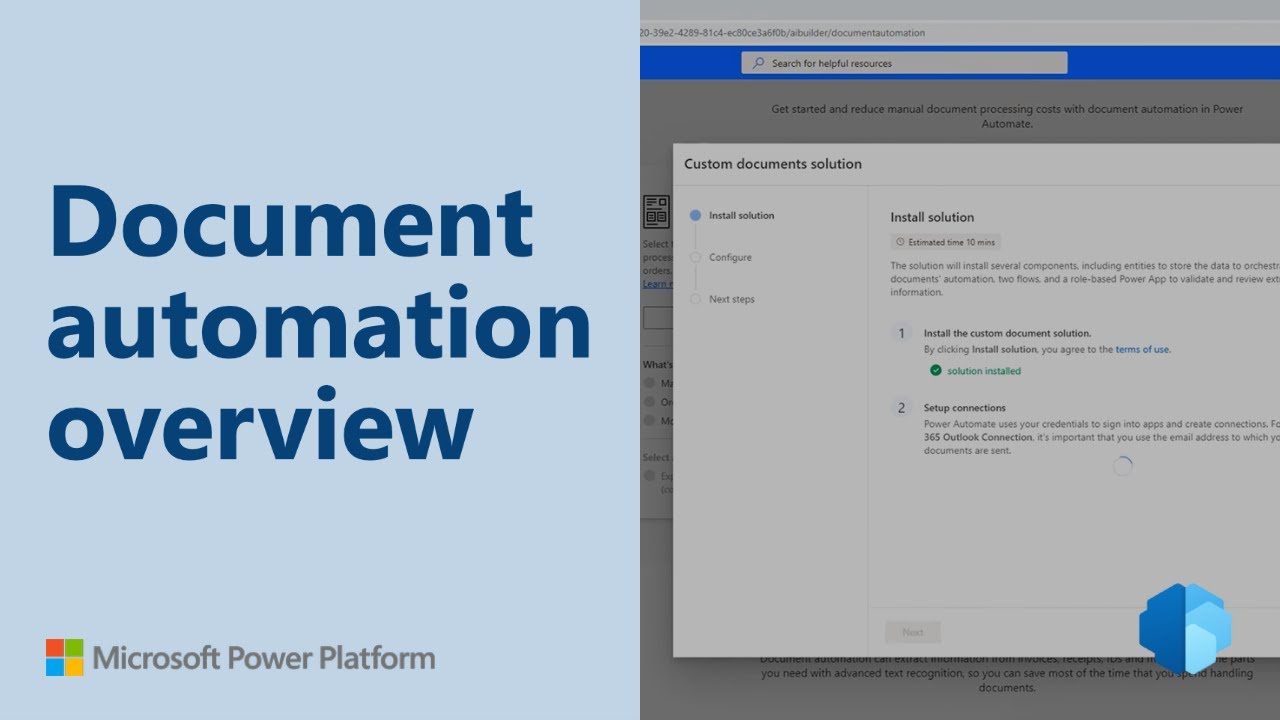Click the 'Setup connections' heading
The image size is (1280, 720).
(x=965, y=408)
